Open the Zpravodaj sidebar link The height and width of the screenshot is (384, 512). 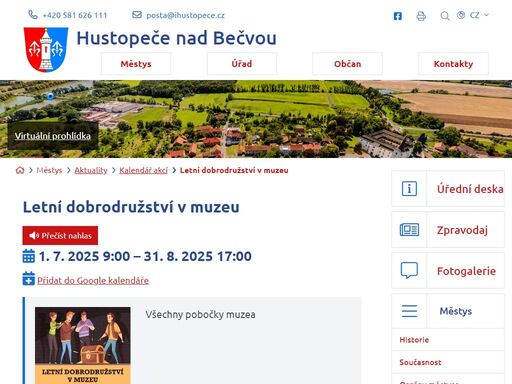(x=462, y=230)
